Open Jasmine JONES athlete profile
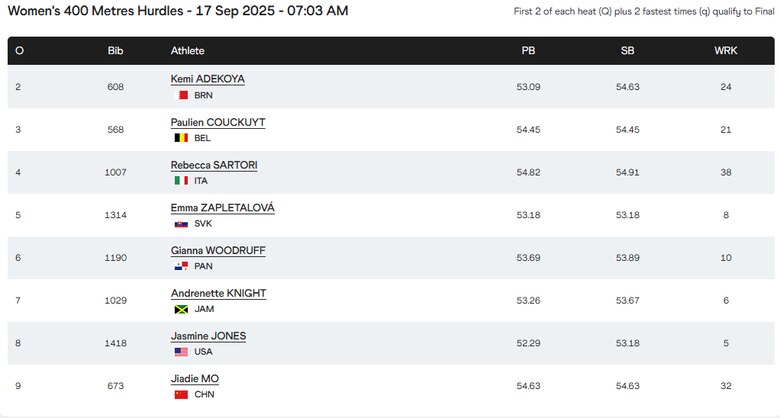 point(208,336)
